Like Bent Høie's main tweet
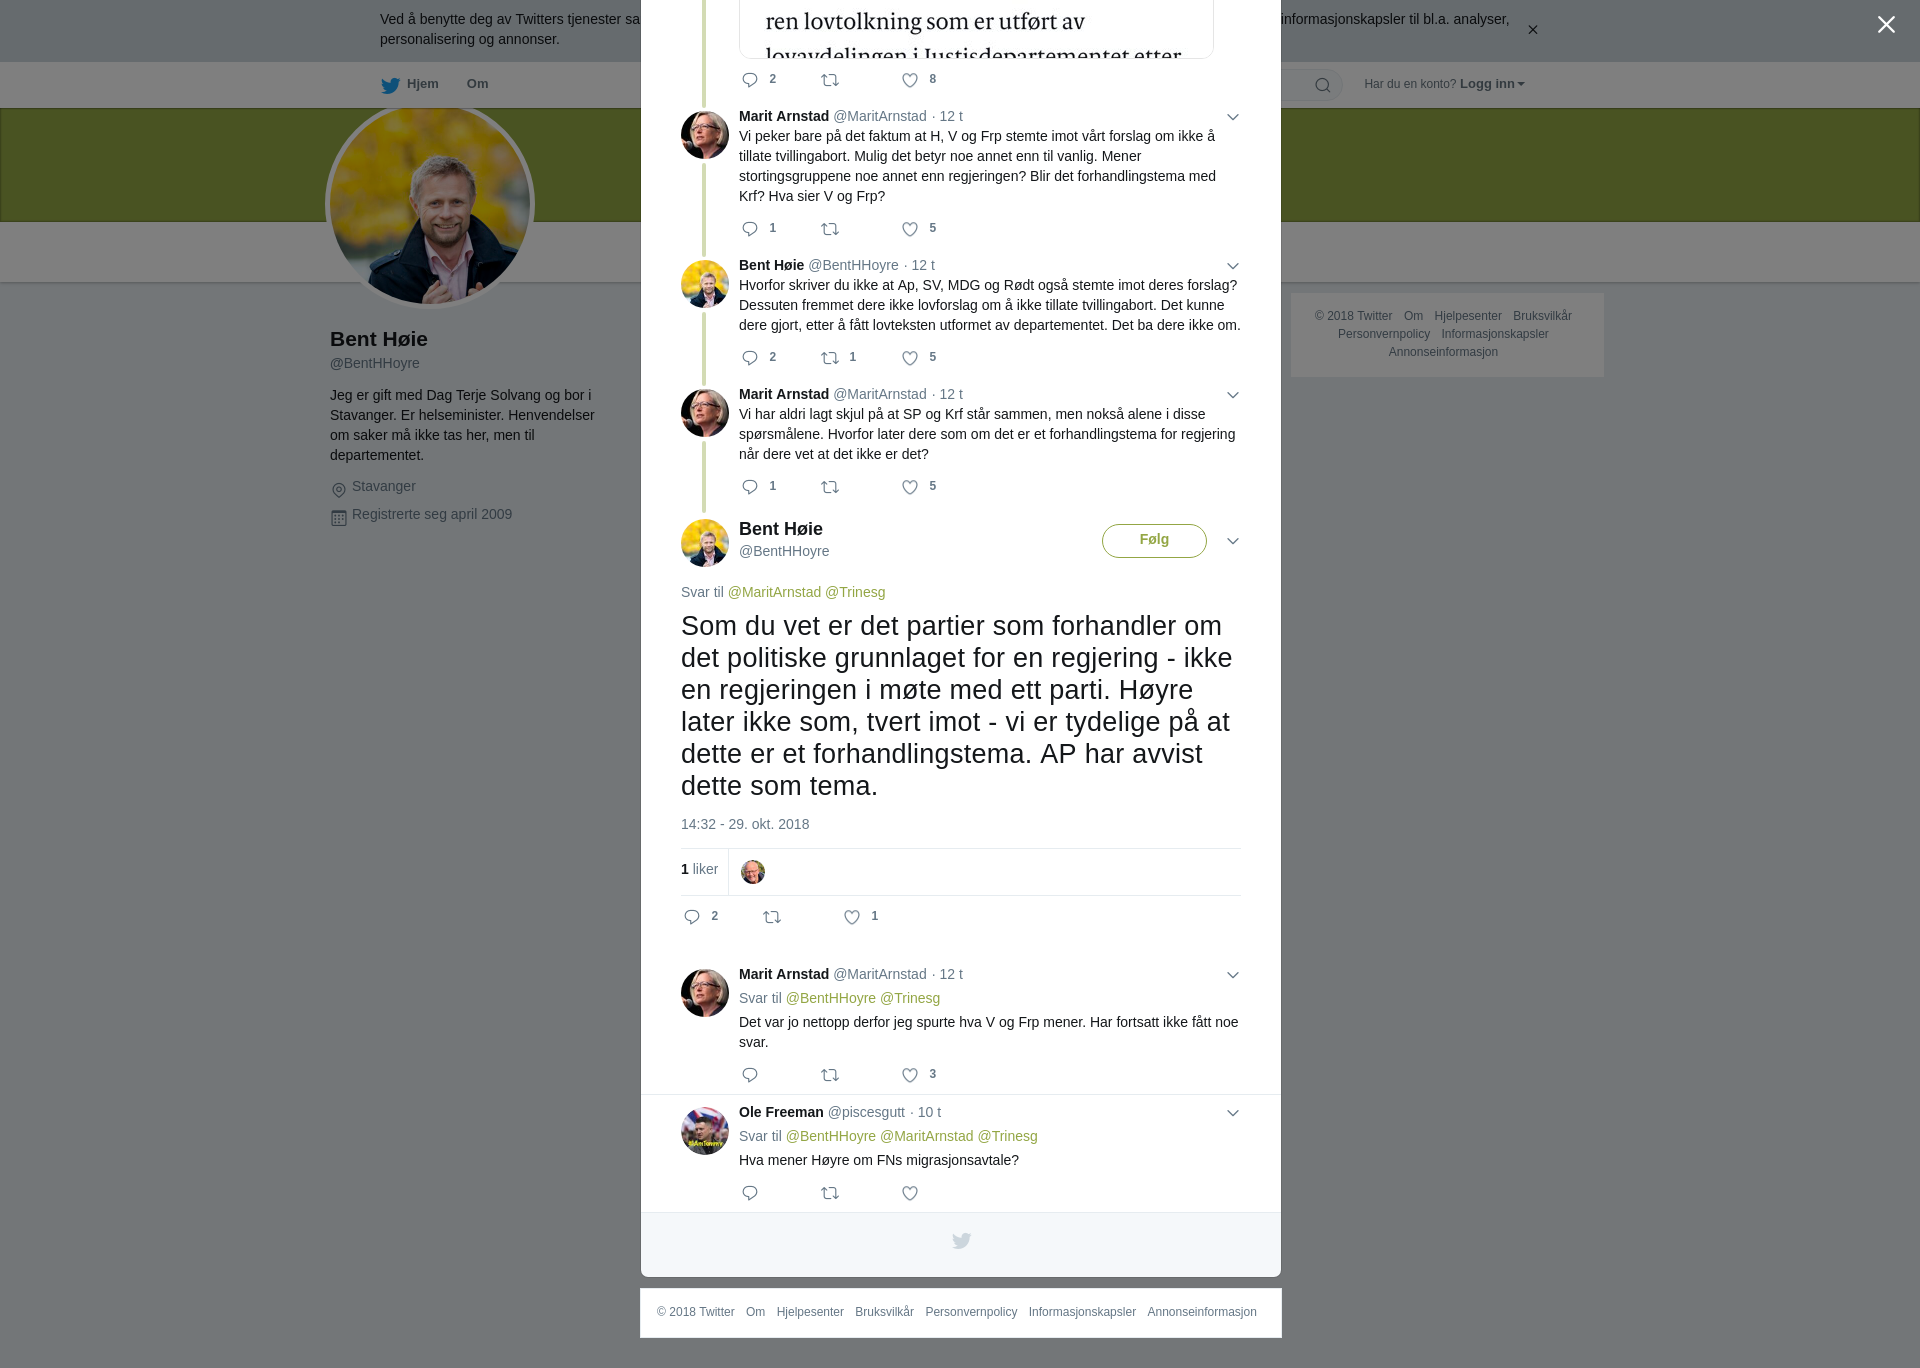Viewport: 1920px width, 1368px height. [x=852, y=917]
